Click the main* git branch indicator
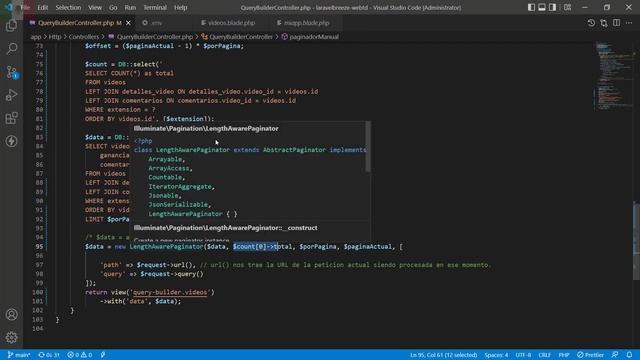The image size is (640, 360). tap(19, 355)
